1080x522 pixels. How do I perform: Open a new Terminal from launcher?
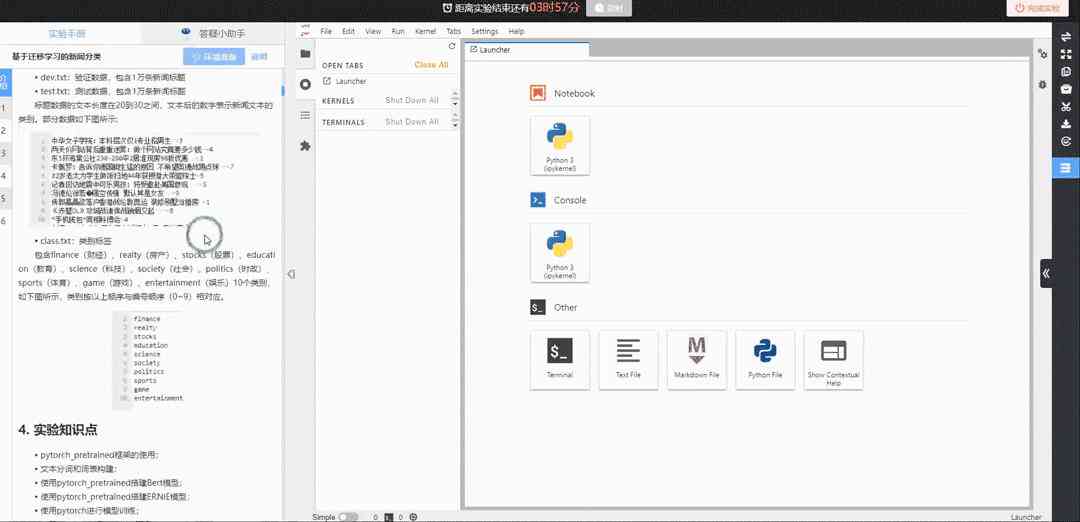click(559, 359)
